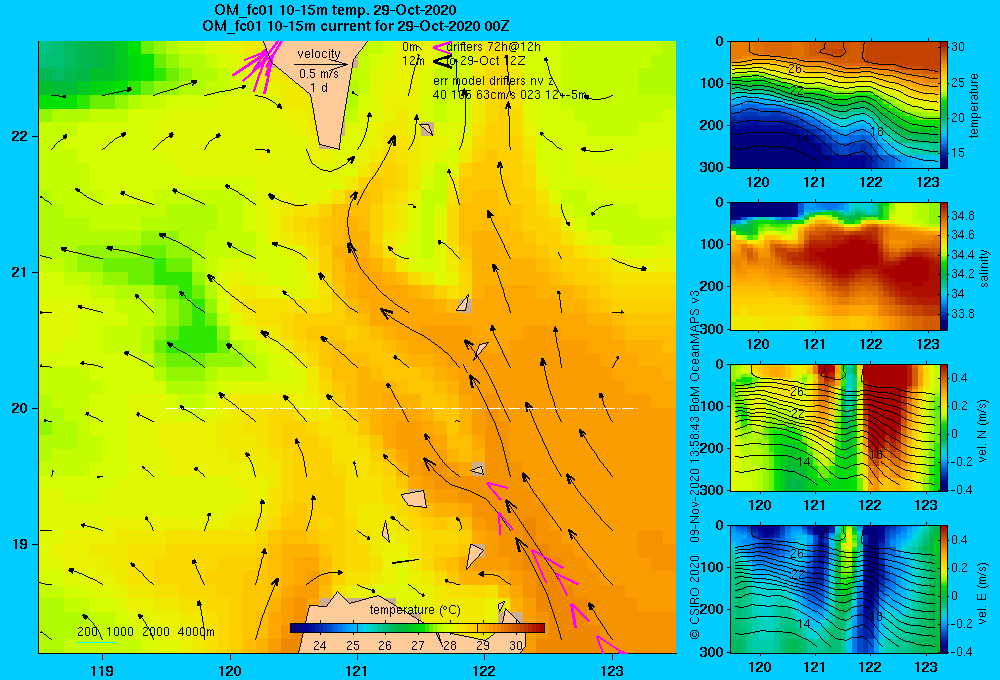Click the 30 tick on the temperature section color bar
This screenshot has height=680, width=1000.
pyautogui.click(x=958, y=47)
